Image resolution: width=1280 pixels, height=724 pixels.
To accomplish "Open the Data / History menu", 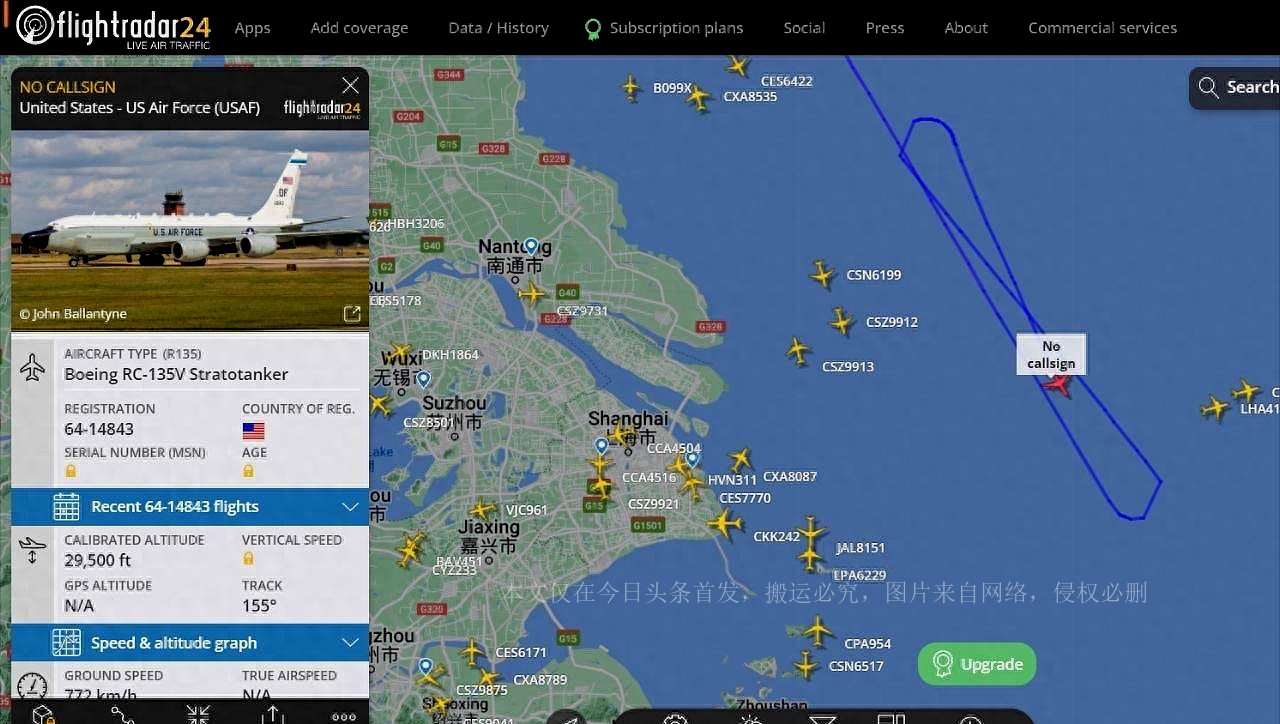I will (498, 28).
